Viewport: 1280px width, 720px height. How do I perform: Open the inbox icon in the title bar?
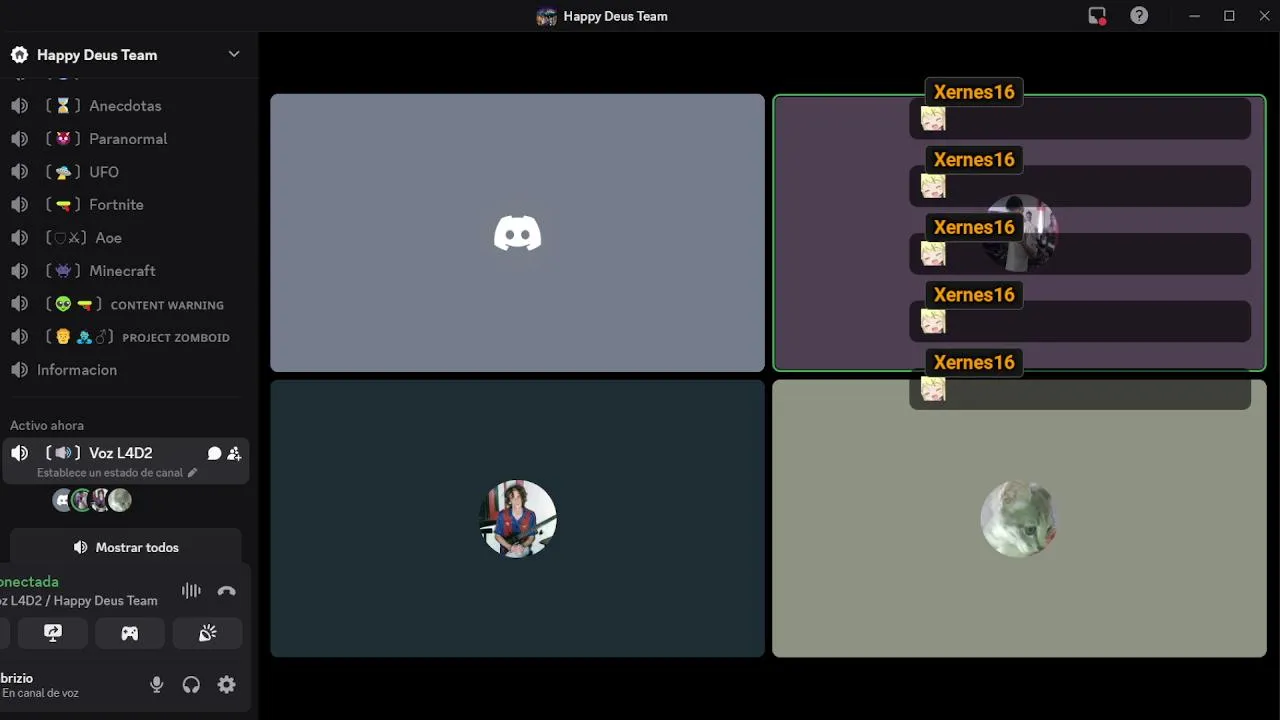click(1097, 16)
